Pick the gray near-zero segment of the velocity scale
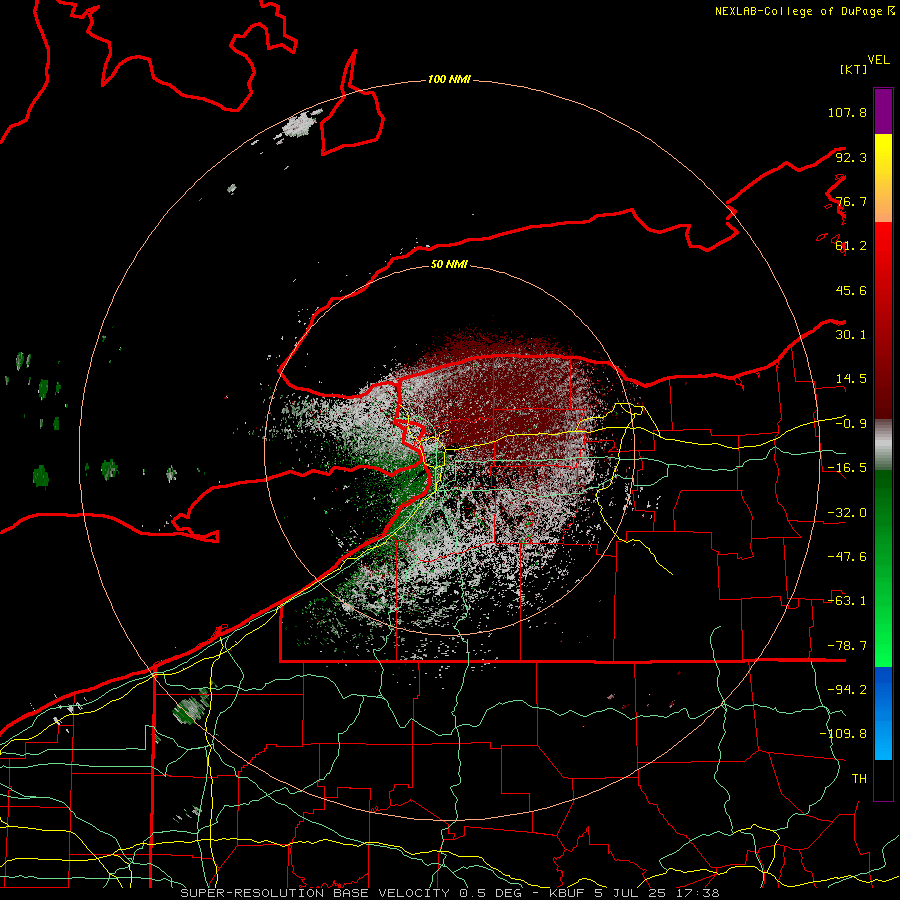 [x=883, y=445]
